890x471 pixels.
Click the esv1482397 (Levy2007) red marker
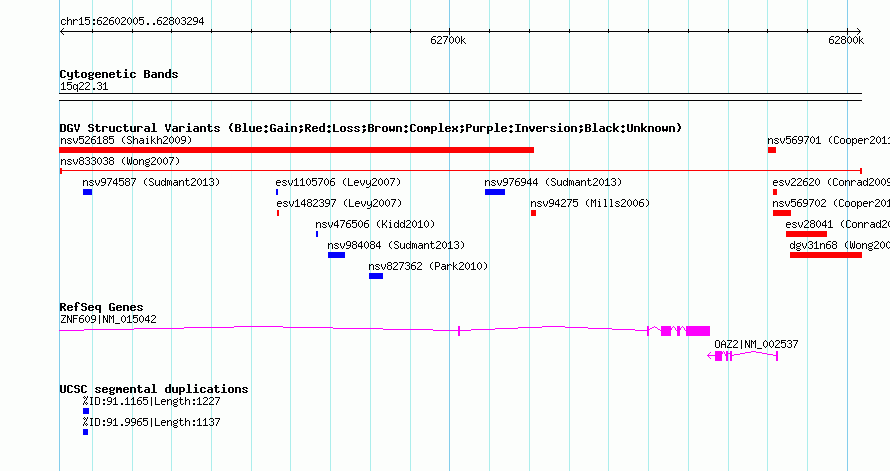[x=278, y=213]
